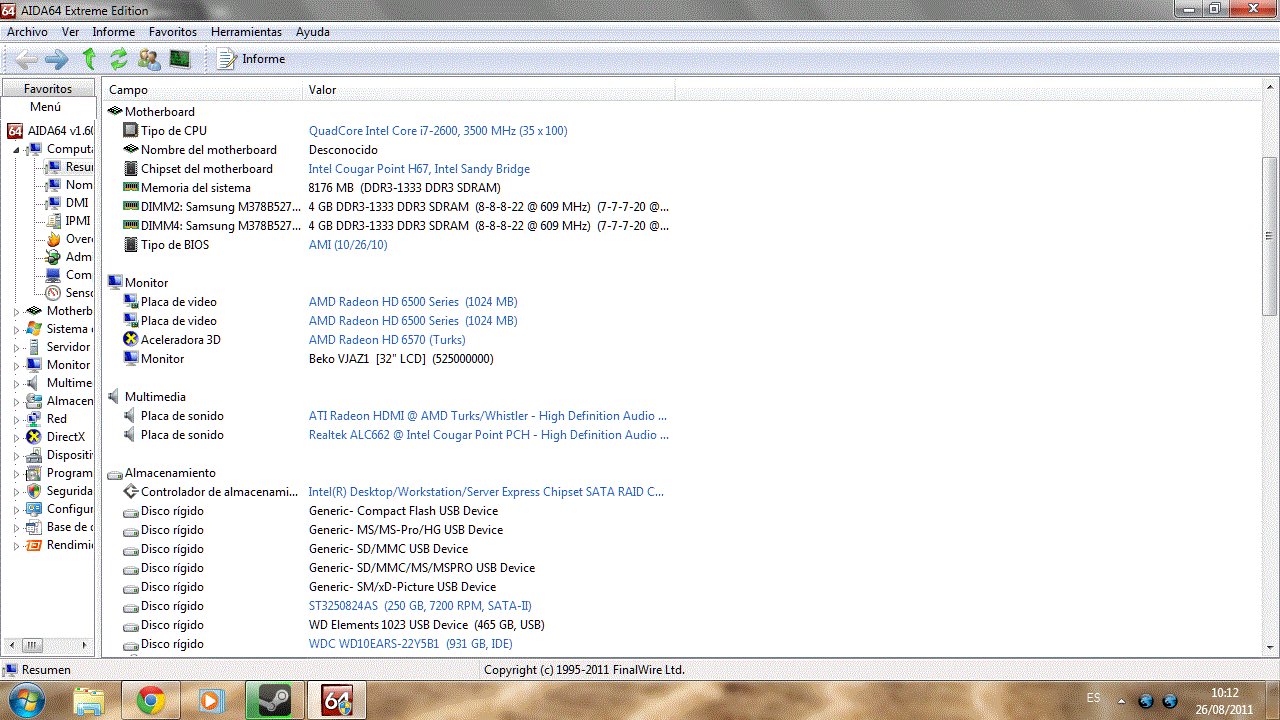Screen dimensions: 1280x720
Task: Open the ST3250824AS disk link
Action: point(420,606)
